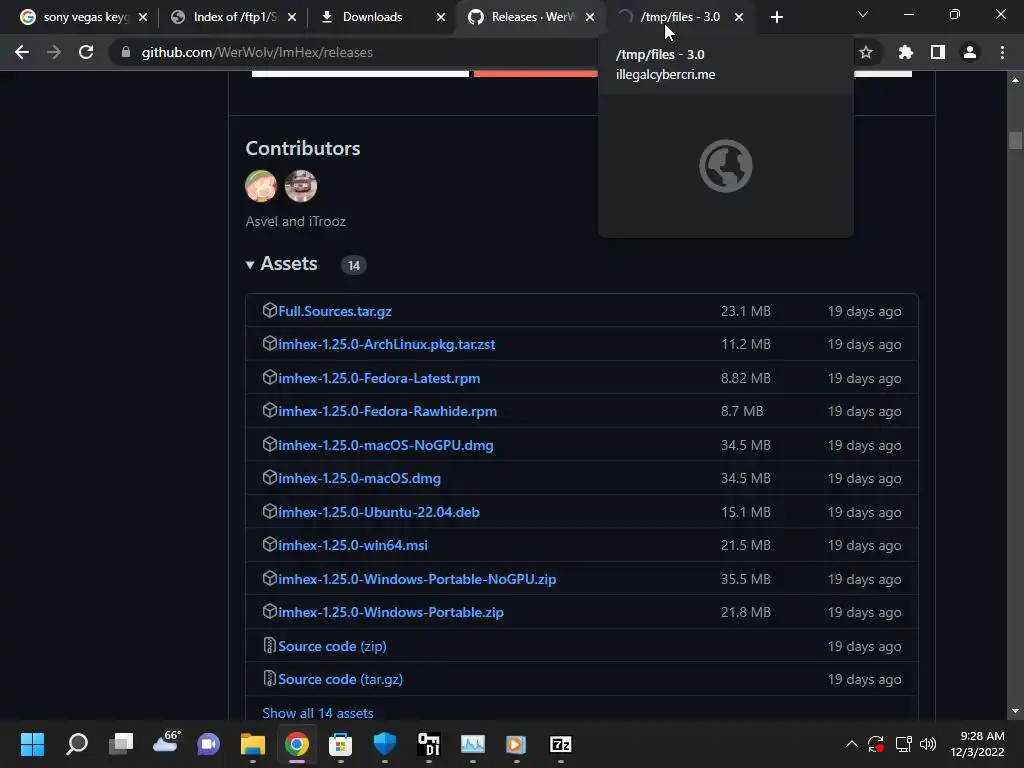Close the Downloads tab
The image size is (1024, 768).
pos(441,17)
